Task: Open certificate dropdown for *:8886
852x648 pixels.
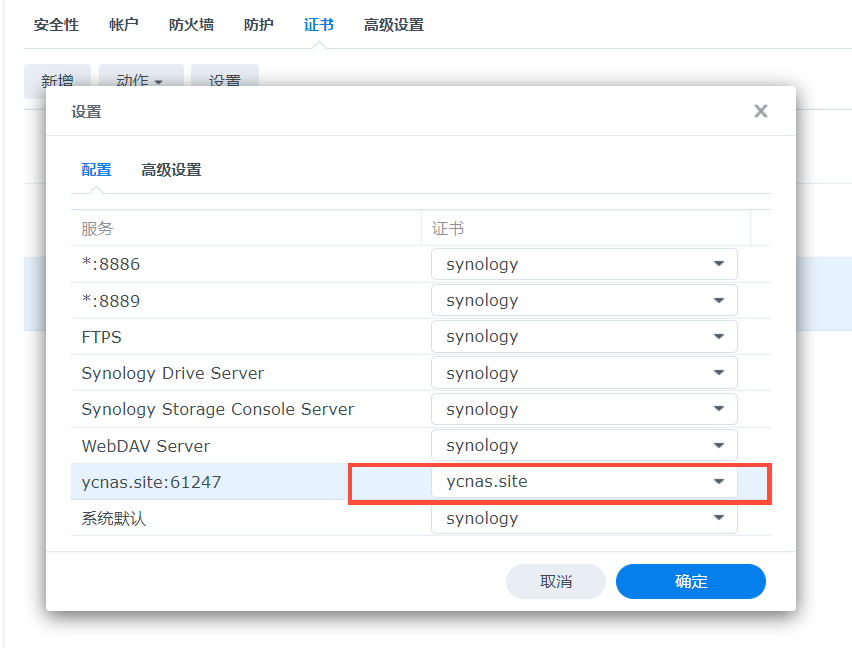Action: pyautogui.click(x=584, y=264)
